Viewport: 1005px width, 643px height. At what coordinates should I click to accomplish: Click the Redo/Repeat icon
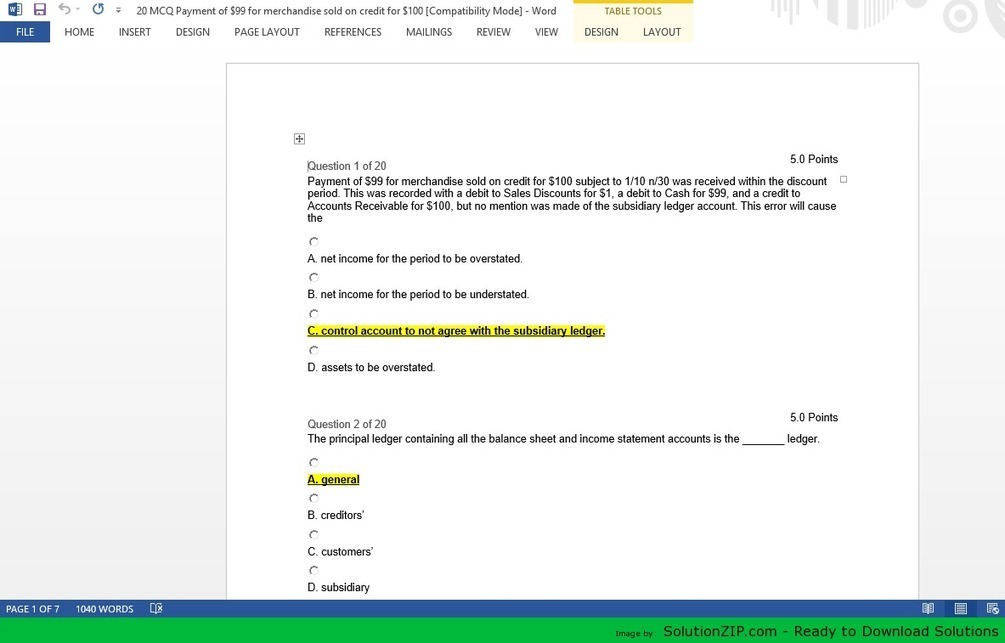(97, 10)
